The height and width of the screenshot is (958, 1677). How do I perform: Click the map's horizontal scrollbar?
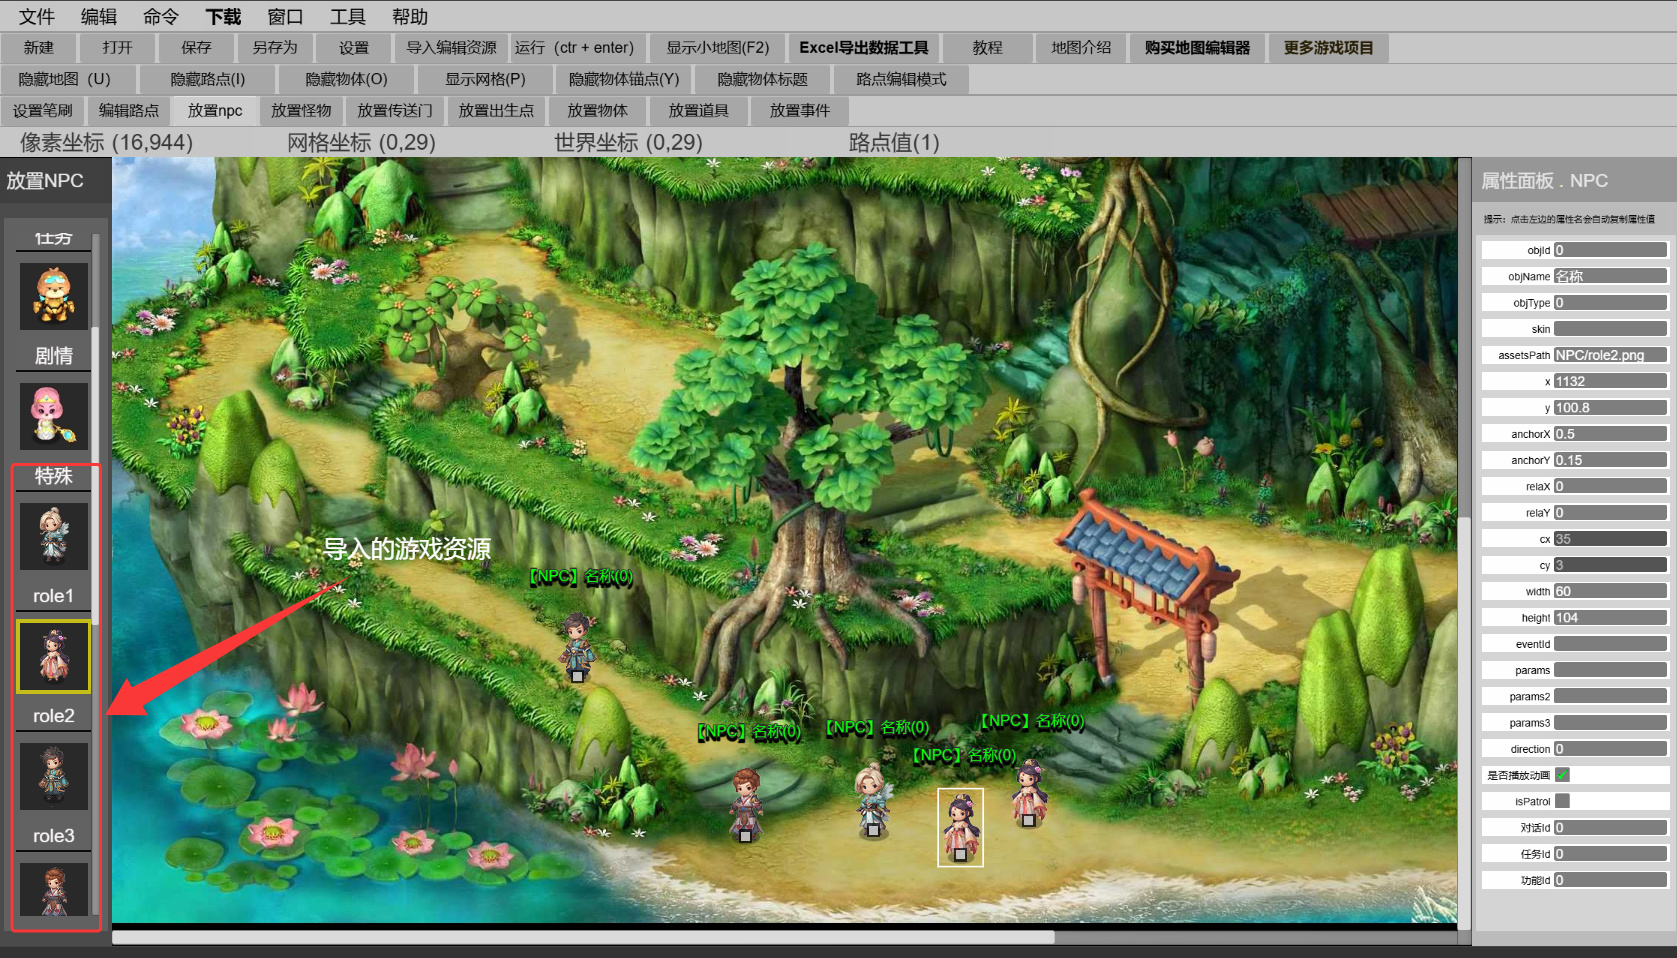click(x=583, y=937)
